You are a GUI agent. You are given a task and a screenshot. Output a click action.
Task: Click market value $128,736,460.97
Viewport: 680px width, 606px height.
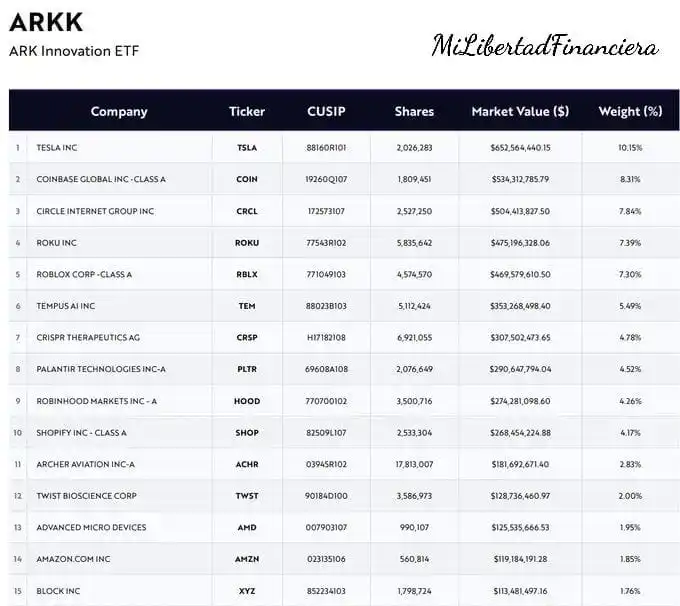[x=520, y=496]
